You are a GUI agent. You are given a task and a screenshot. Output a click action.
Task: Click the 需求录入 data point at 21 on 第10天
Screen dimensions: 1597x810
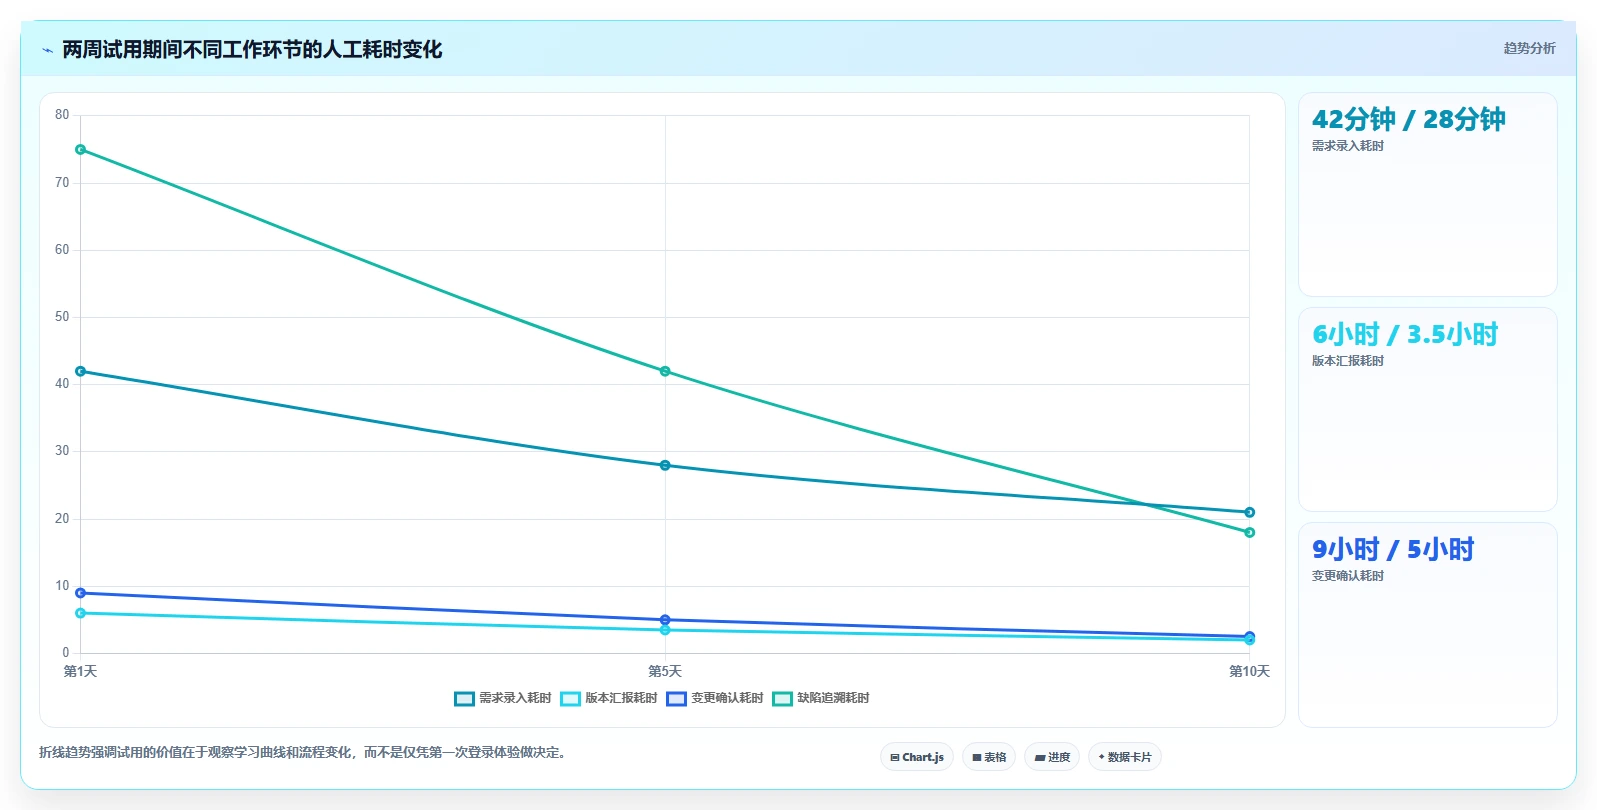[1249, 512]
